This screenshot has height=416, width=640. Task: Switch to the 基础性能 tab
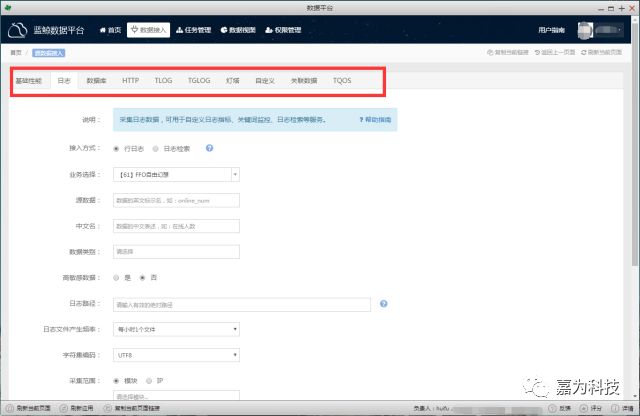pos(29,81)
